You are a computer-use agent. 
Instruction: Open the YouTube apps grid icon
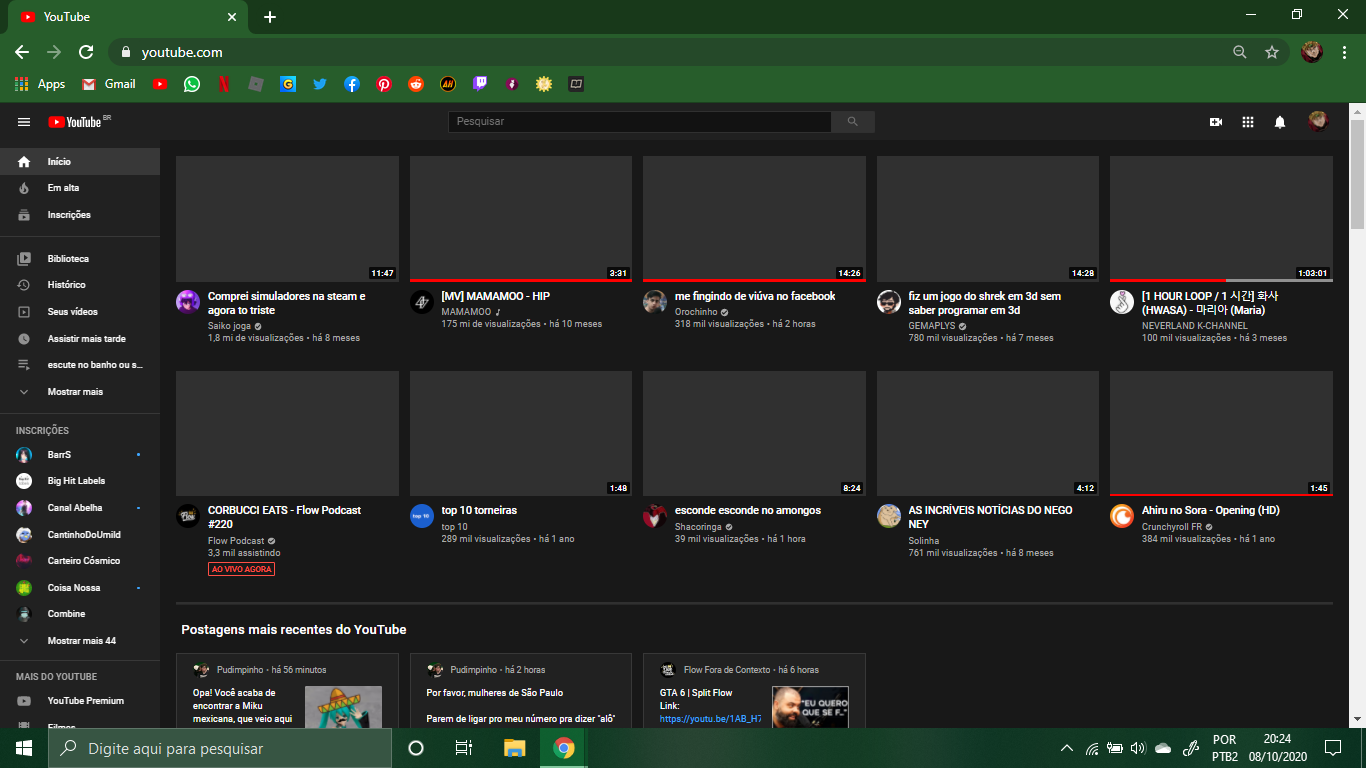tap(1248, 122)
